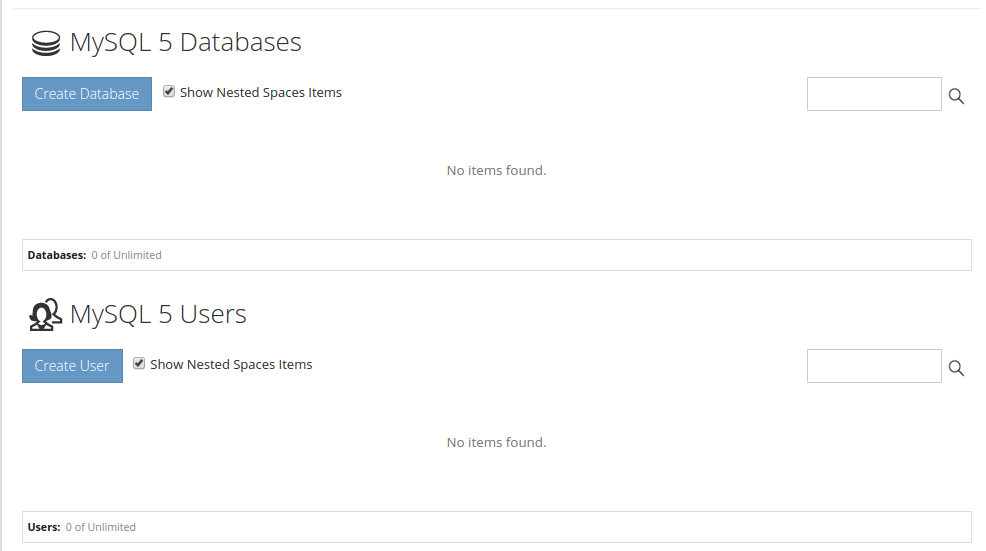Uncheck Show Nested Spaces Items checkbox for users
The image size is (986, 551).
[x=139, y=363]
